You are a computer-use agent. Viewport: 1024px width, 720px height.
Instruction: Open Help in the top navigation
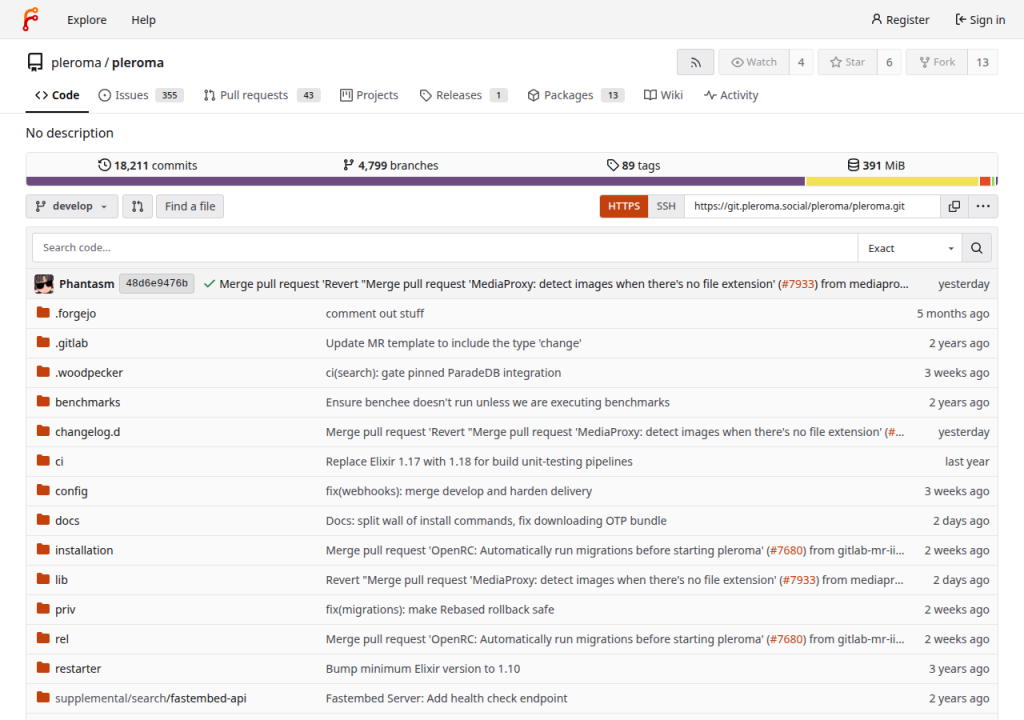[143, 20]
